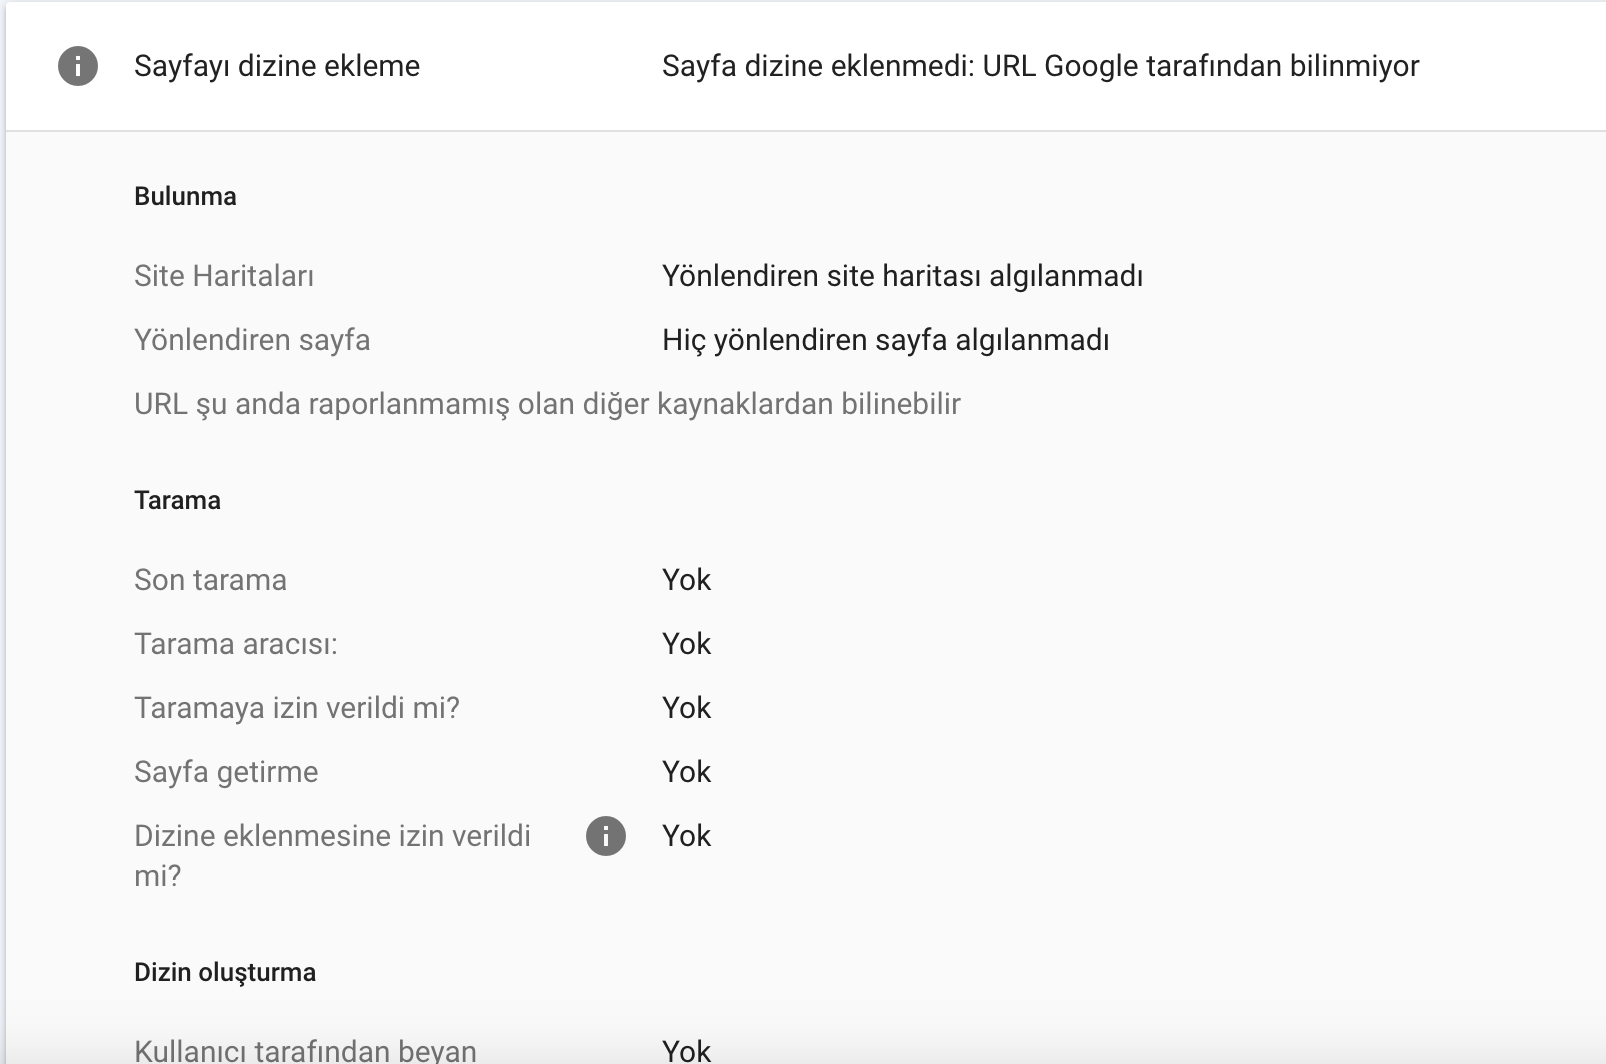Click the Son tarama label
The height and width of the screenshot is (1064, 1606).
pyautogui.click(x=210, y=580)
